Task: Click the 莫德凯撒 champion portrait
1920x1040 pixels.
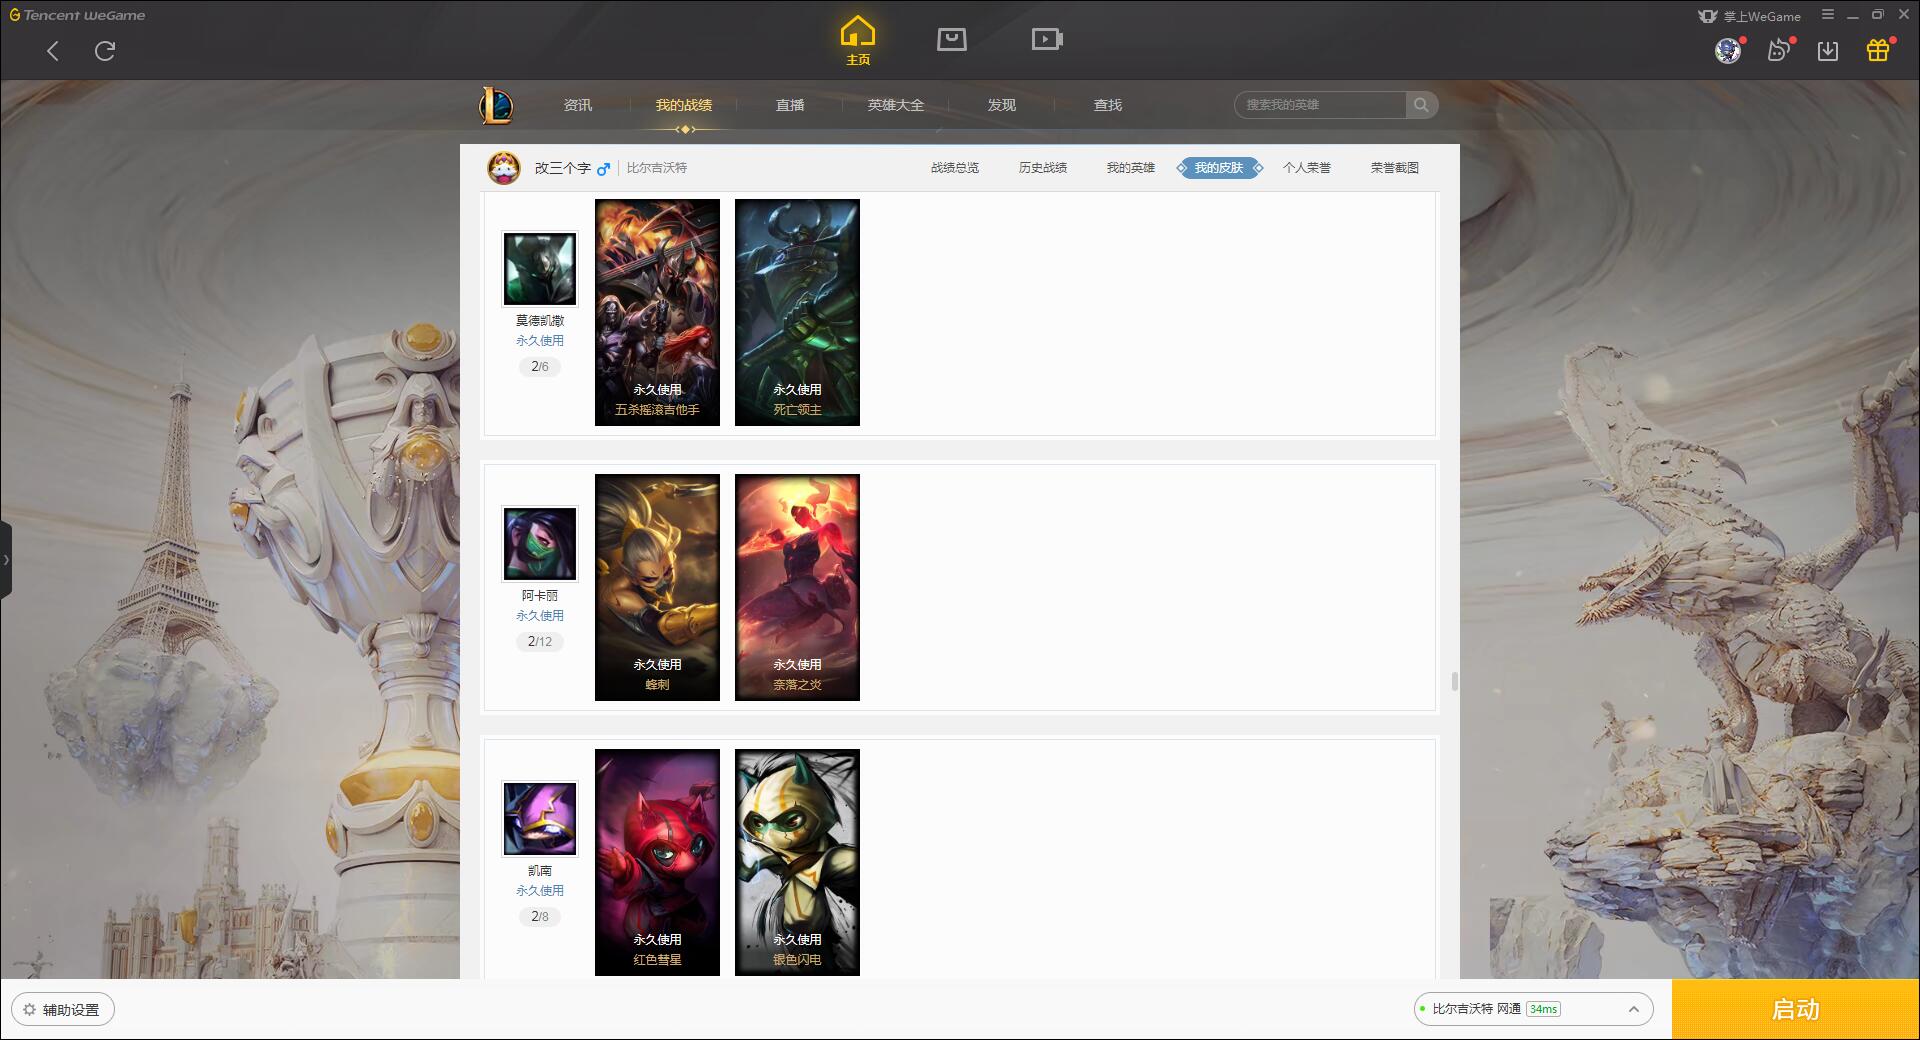Action: click(x=540, y=269)
